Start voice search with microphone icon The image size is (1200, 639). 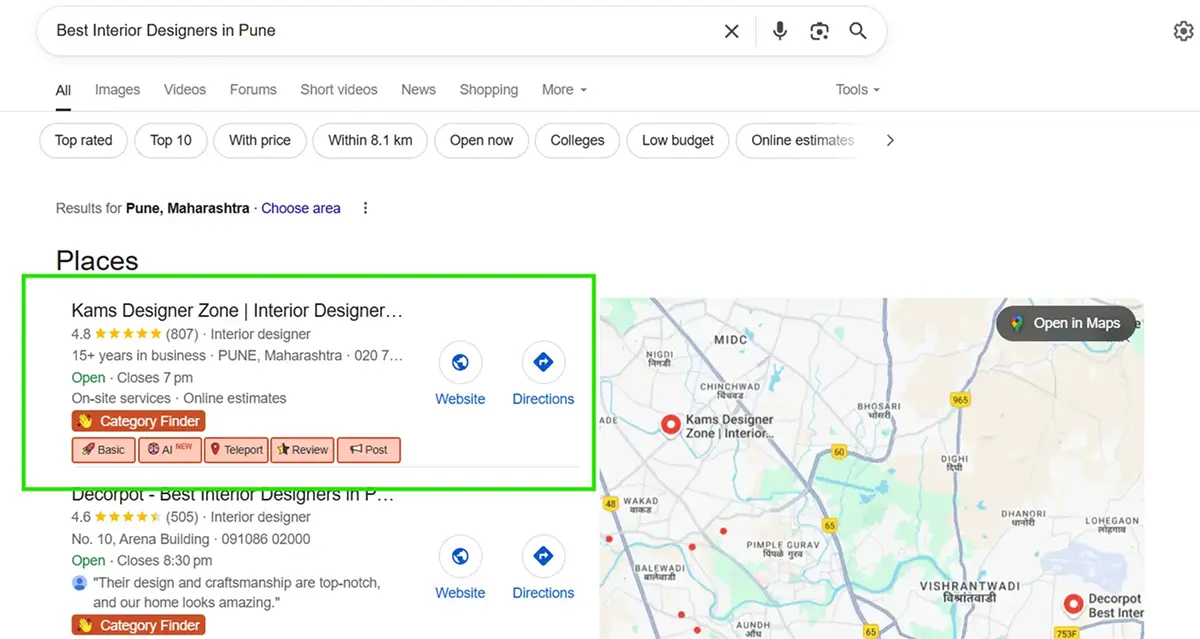pos(780,31)
